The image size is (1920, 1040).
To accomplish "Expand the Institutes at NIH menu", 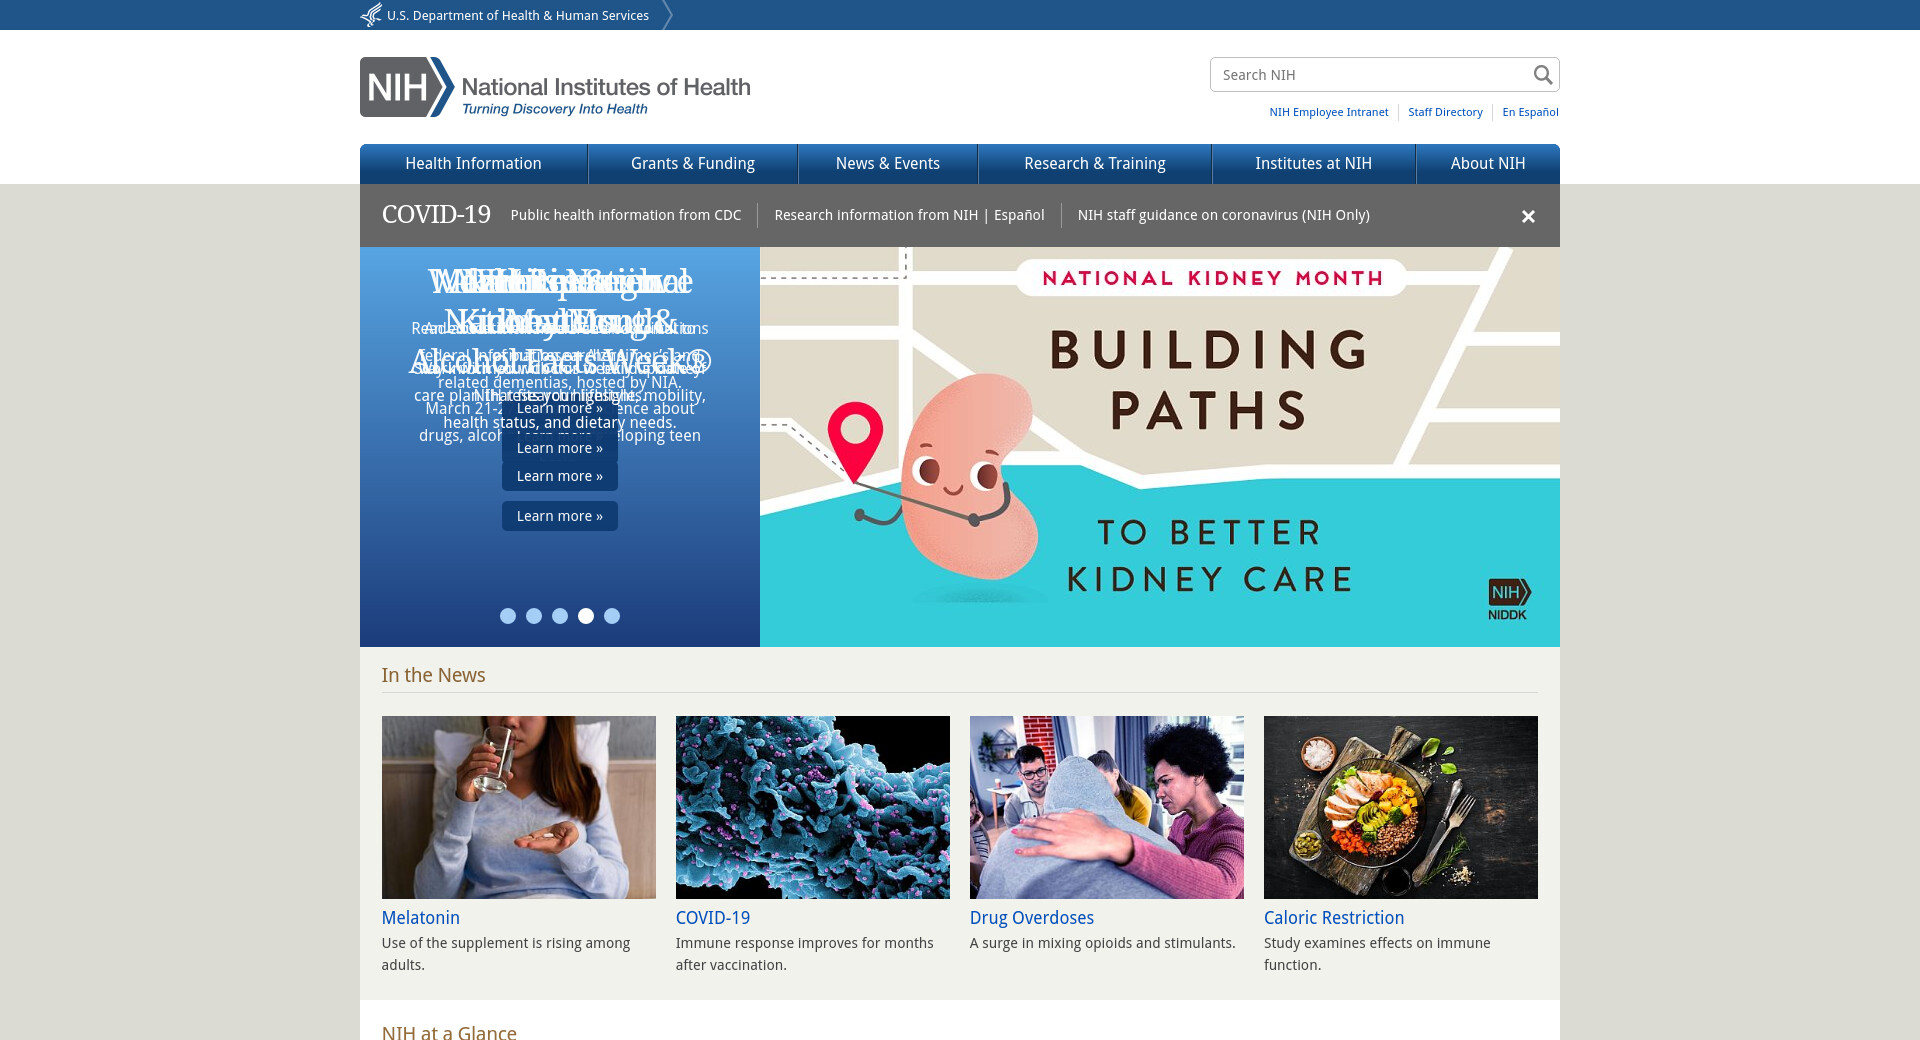I will 1313,164.
